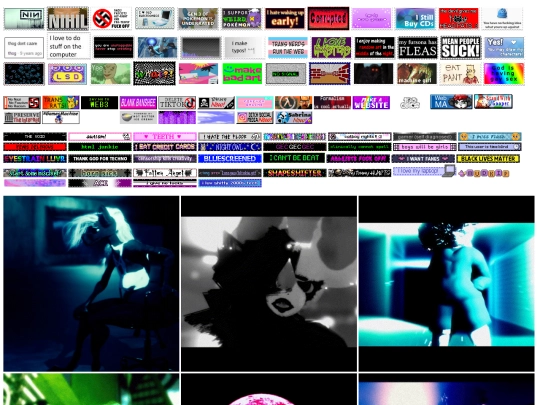
Task: Click the 'I can't be beat' blinkie
Action: coord(295,158)
